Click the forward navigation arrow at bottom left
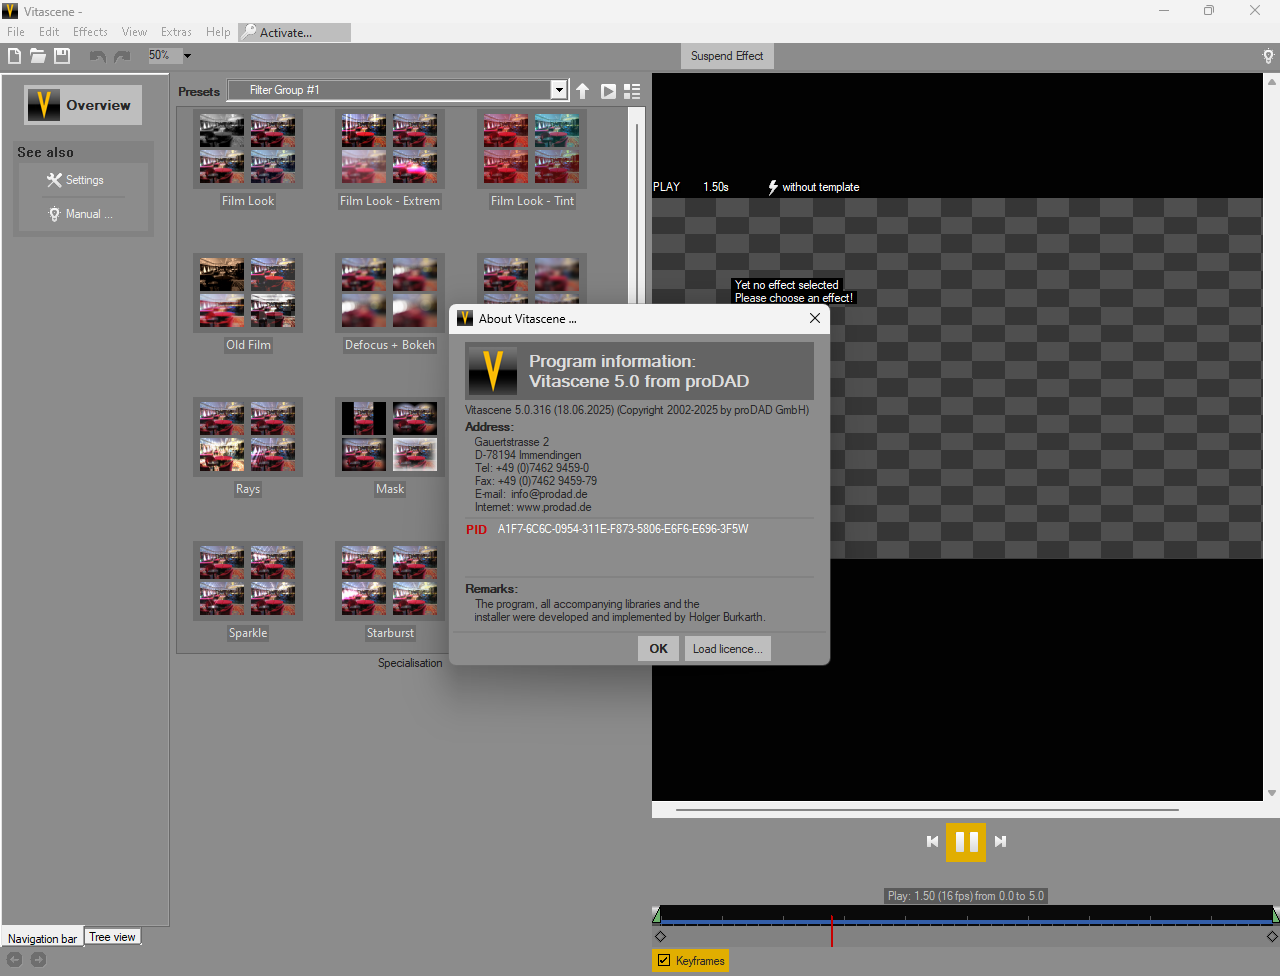The image size is (1280, 976). 38,960
